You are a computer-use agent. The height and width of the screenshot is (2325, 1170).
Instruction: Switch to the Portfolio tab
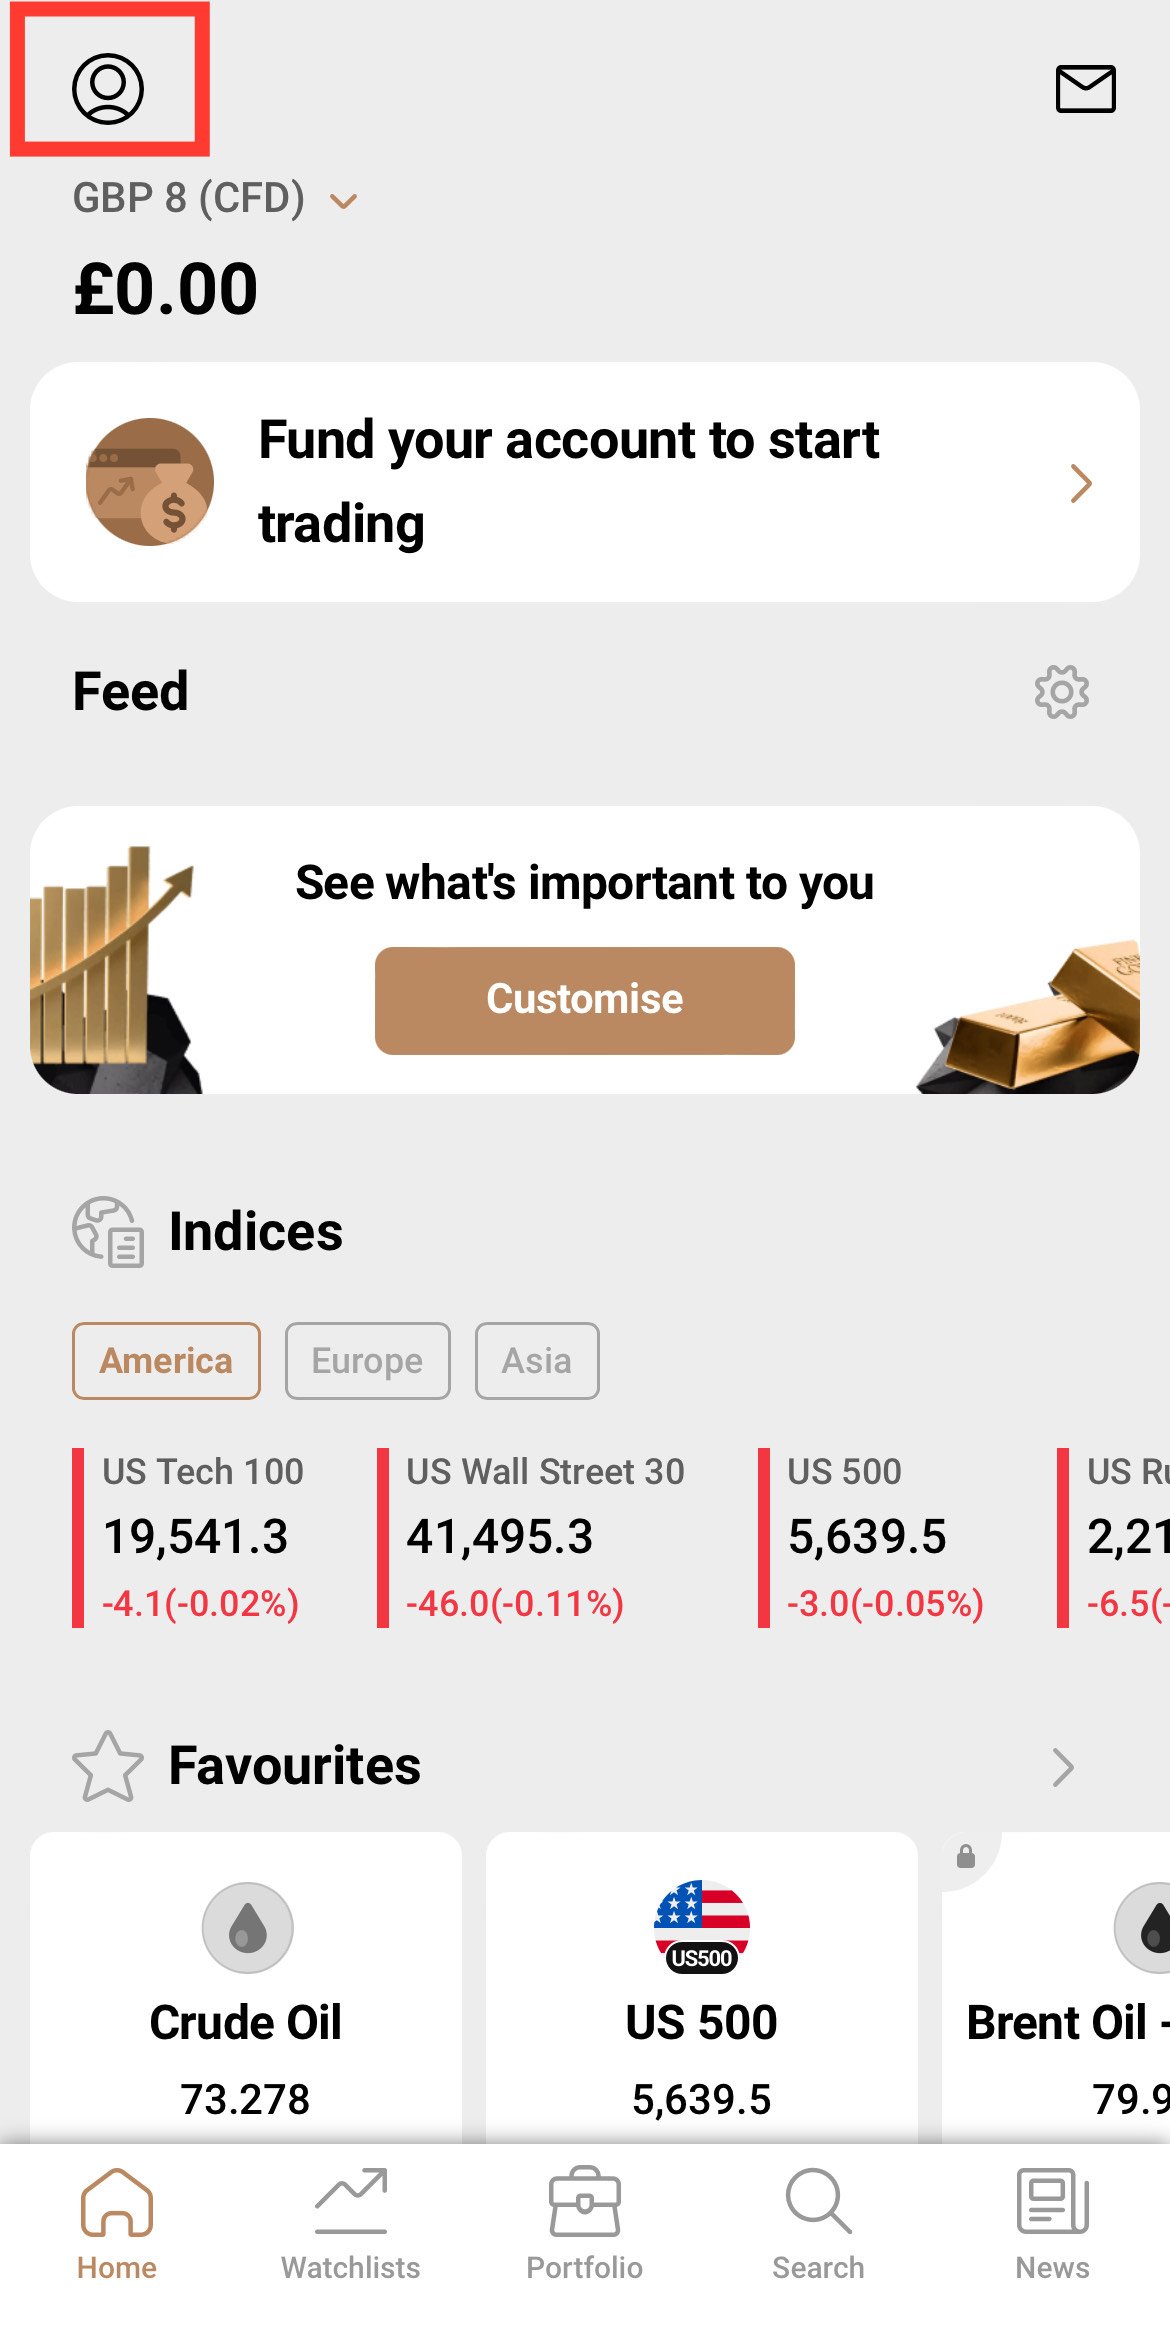tap(584, 2224)
